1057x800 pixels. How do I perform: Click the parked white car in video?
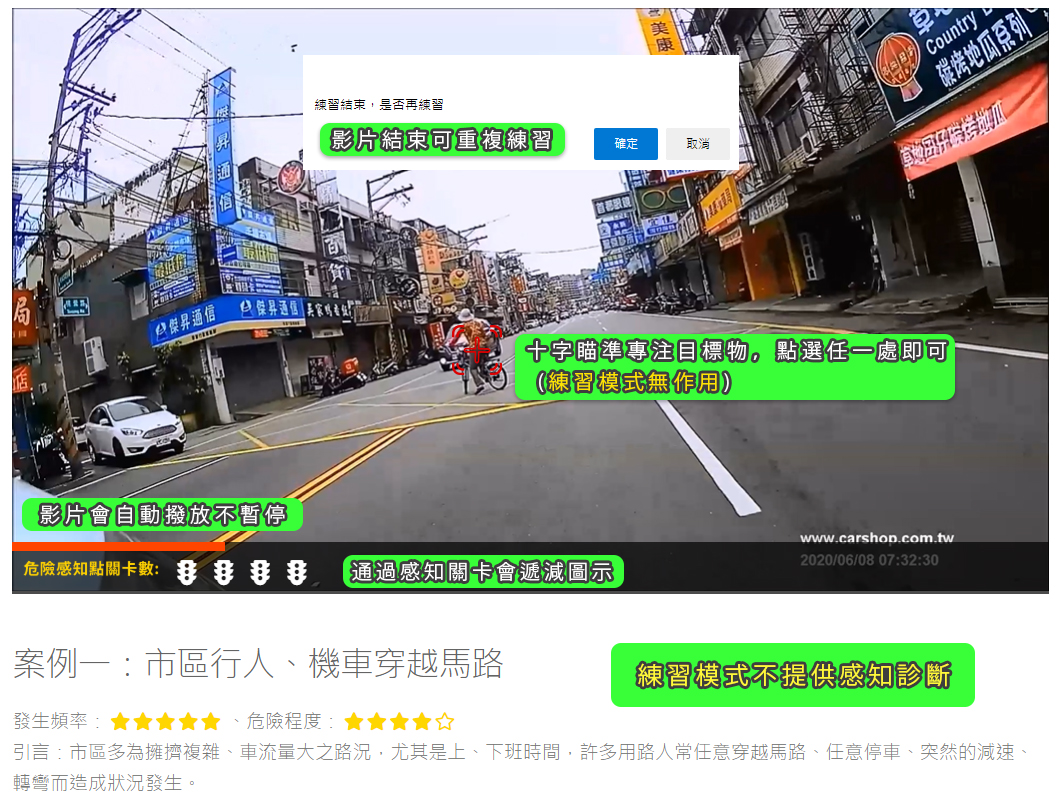pos(135,428)
